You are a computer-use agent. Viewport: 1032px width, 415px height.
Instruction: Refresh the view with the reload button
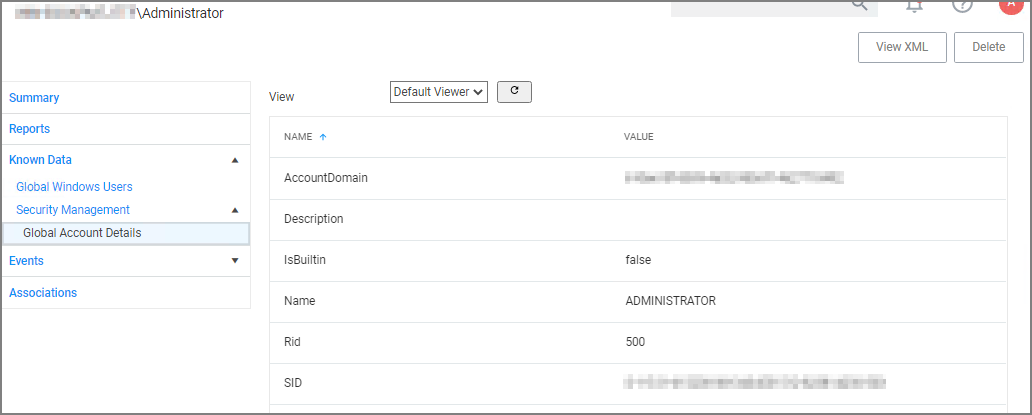(x=514, y=92)
